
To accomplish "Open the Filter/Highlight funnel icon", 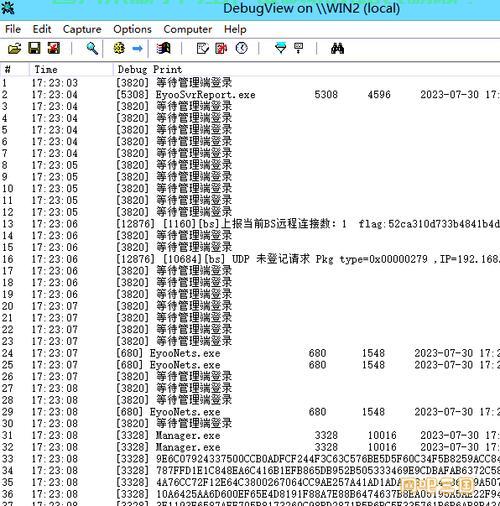I will coord(280,48).
